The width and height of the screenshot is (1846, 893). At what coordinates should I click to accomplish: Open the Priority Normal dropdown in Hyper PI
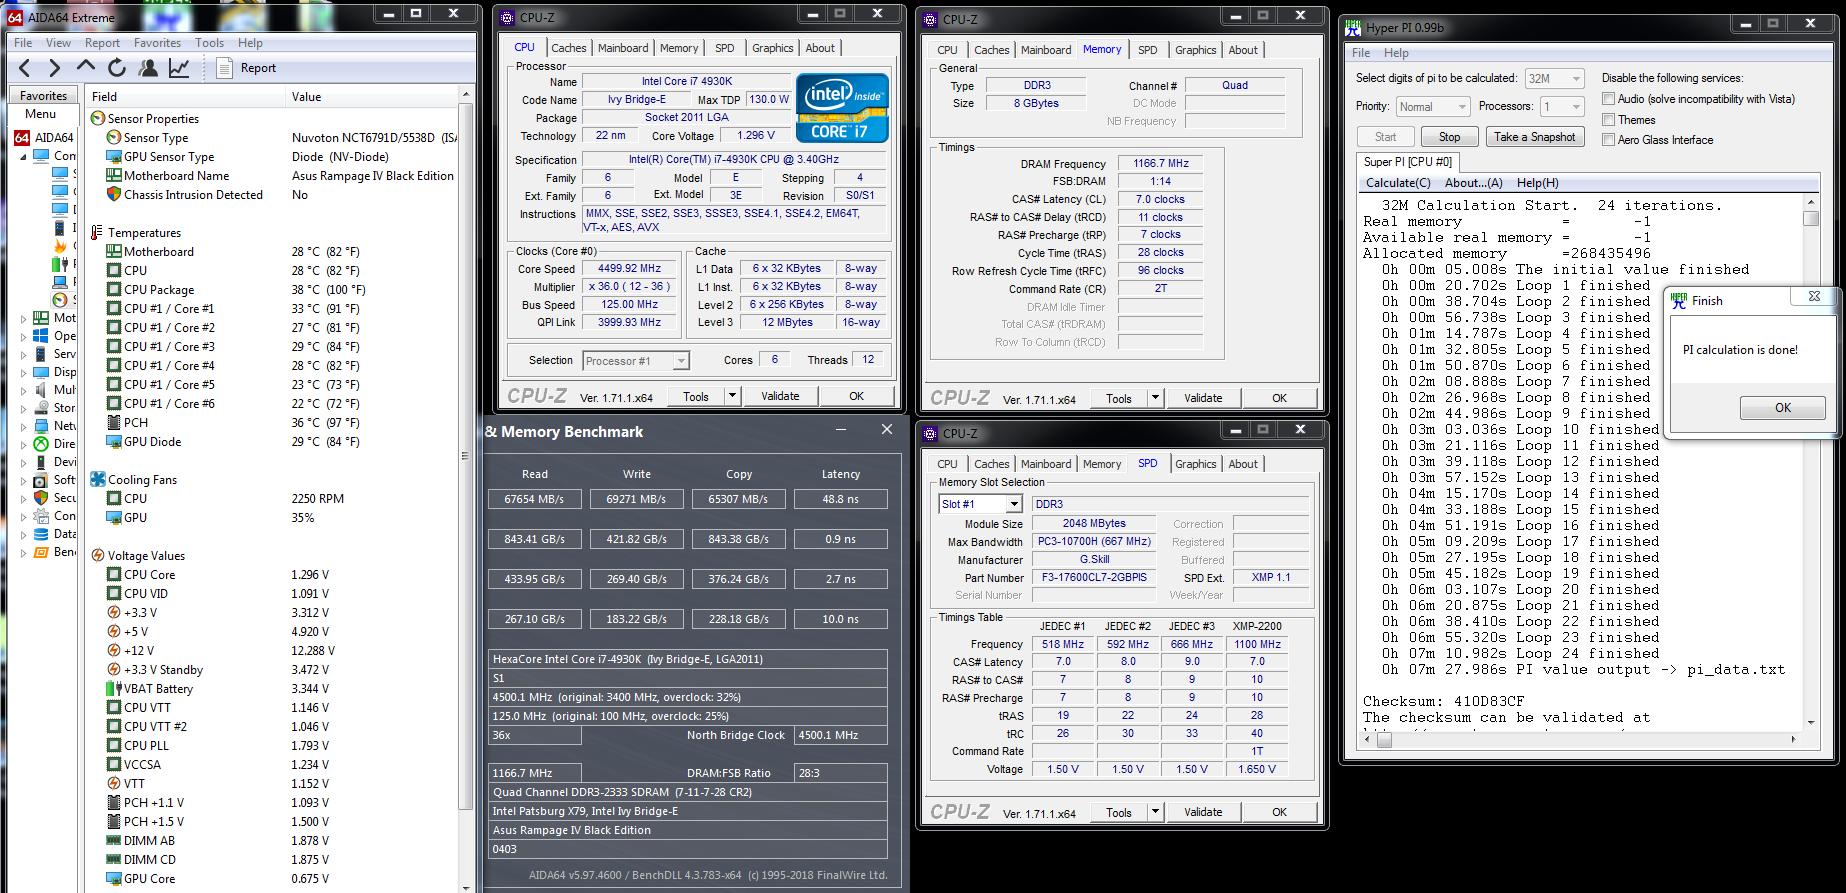tap(1432, 107)
